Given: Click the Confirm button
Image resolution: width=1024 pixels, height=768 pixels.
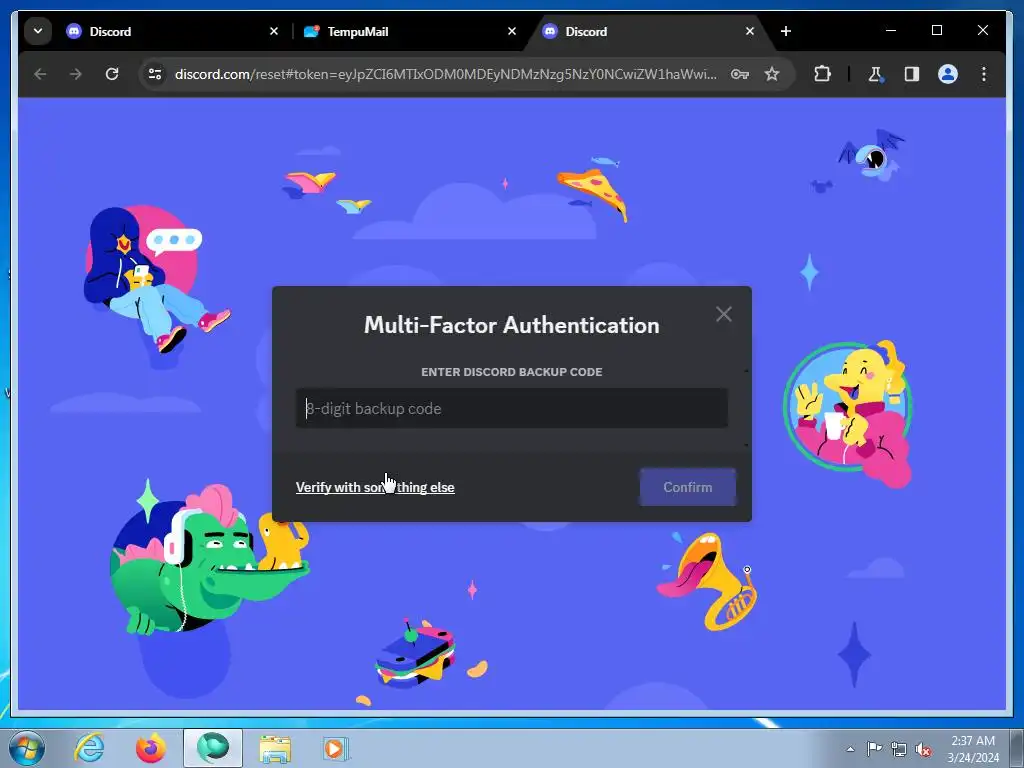Looking at the screenshot, I should pyautogui.click(x=688, y=487).
